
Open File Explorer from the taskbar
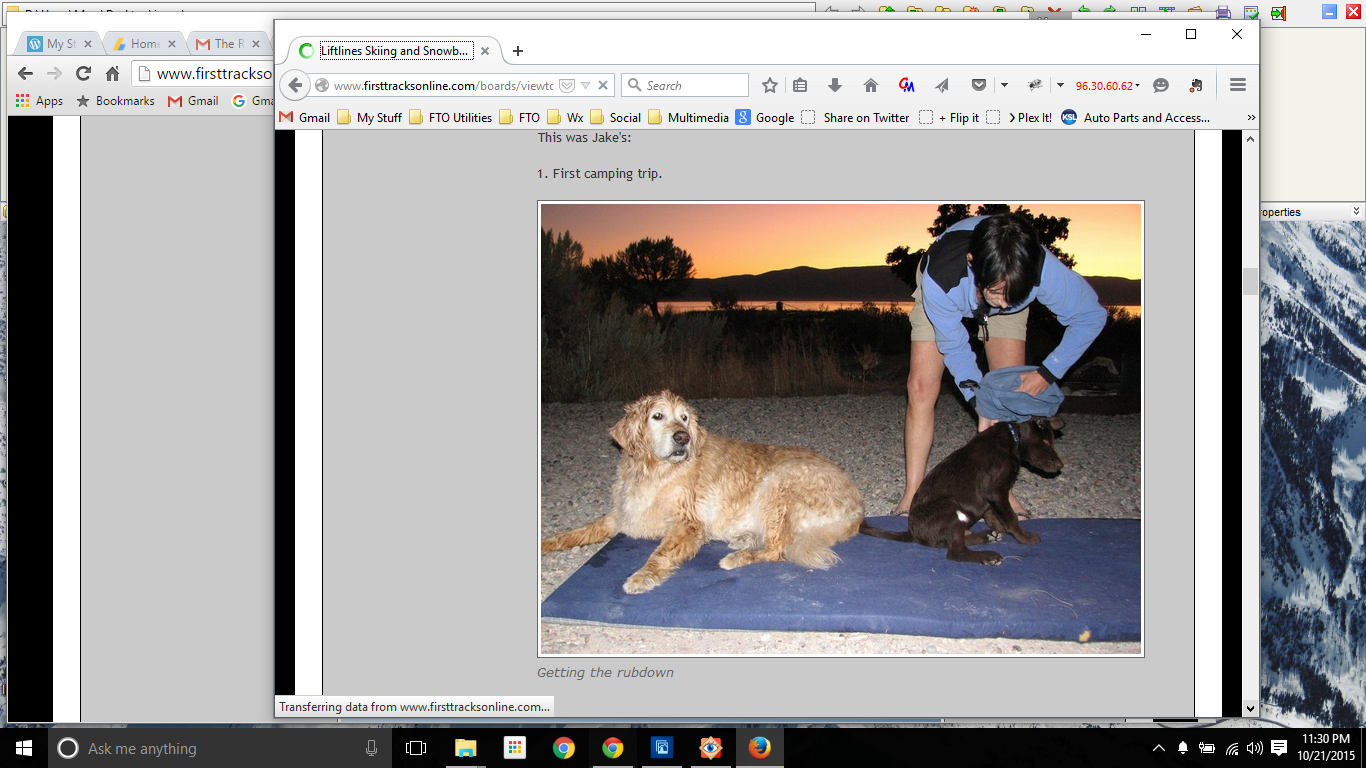466,748
